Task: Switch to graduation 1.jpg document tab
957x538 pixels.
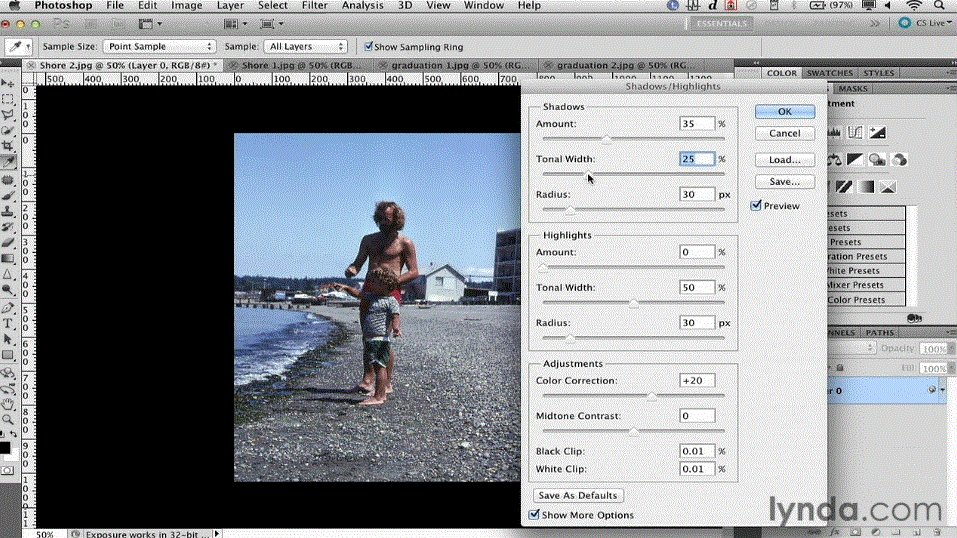Action: pyautogui.click(x=457, y=65)
